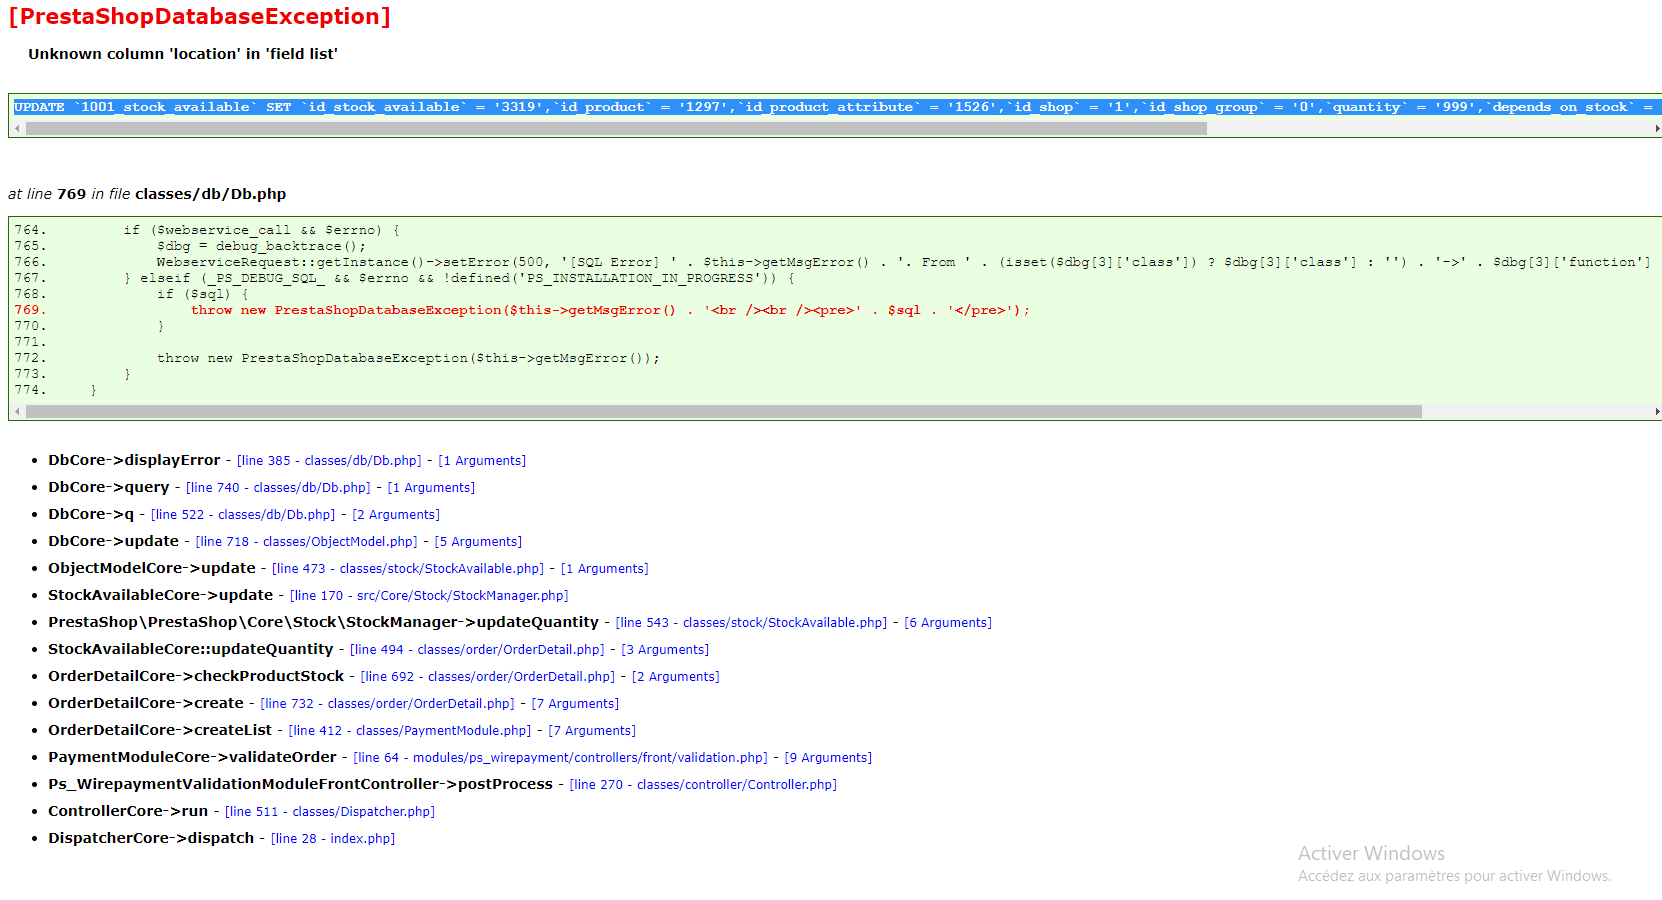Click code line 768 if ($sql) condition
This screenshot has width=1662, height=900.
point(202,294)
